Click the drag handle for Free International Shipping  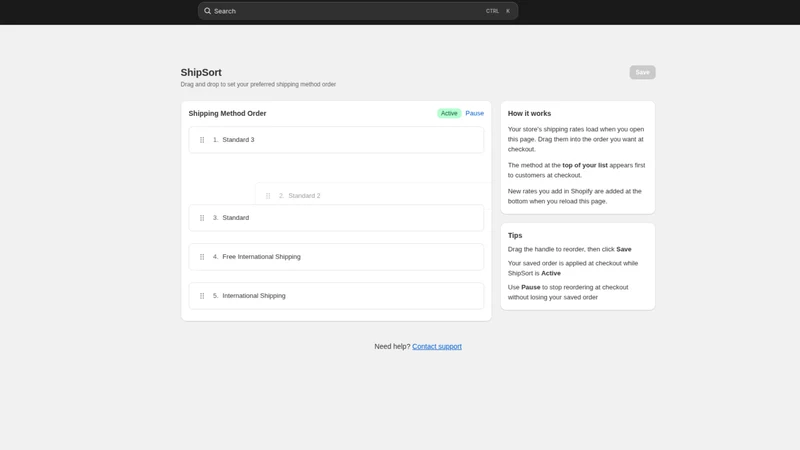202,257
